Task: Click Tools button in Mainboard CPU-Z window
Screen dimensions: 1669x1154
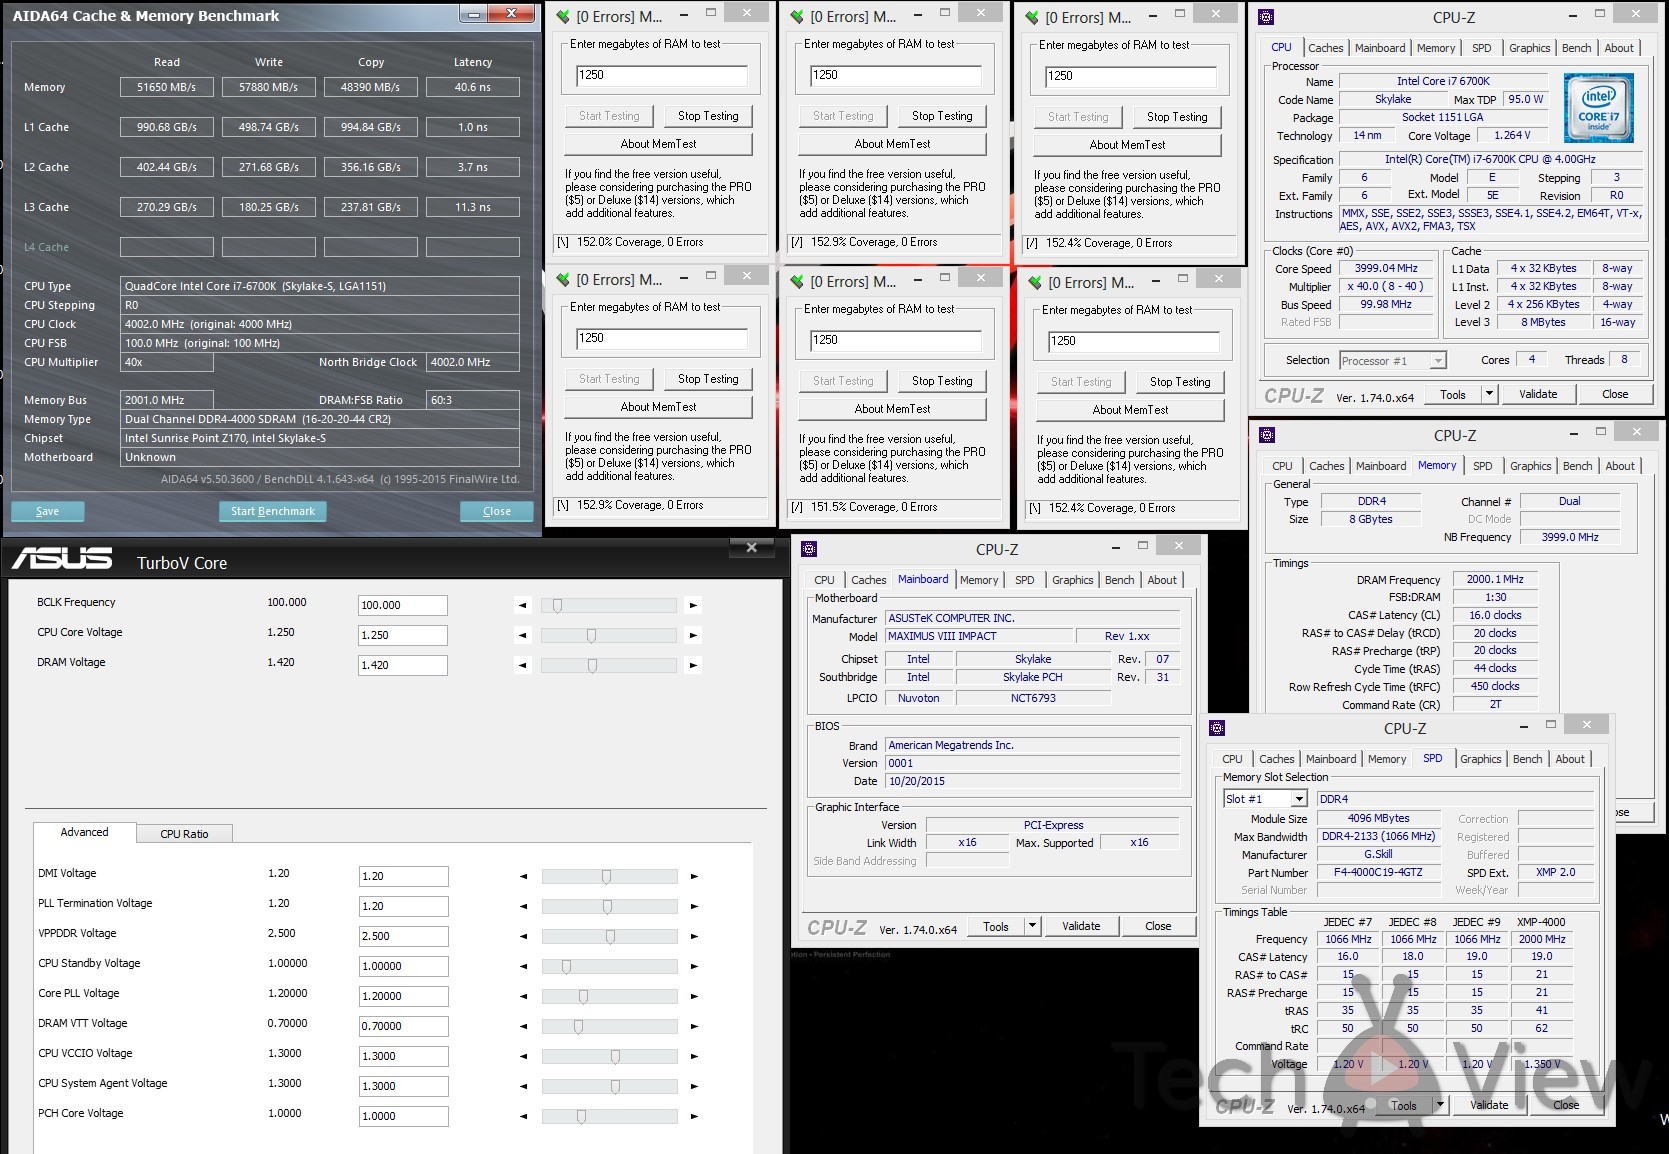Action: coord(996,926)
